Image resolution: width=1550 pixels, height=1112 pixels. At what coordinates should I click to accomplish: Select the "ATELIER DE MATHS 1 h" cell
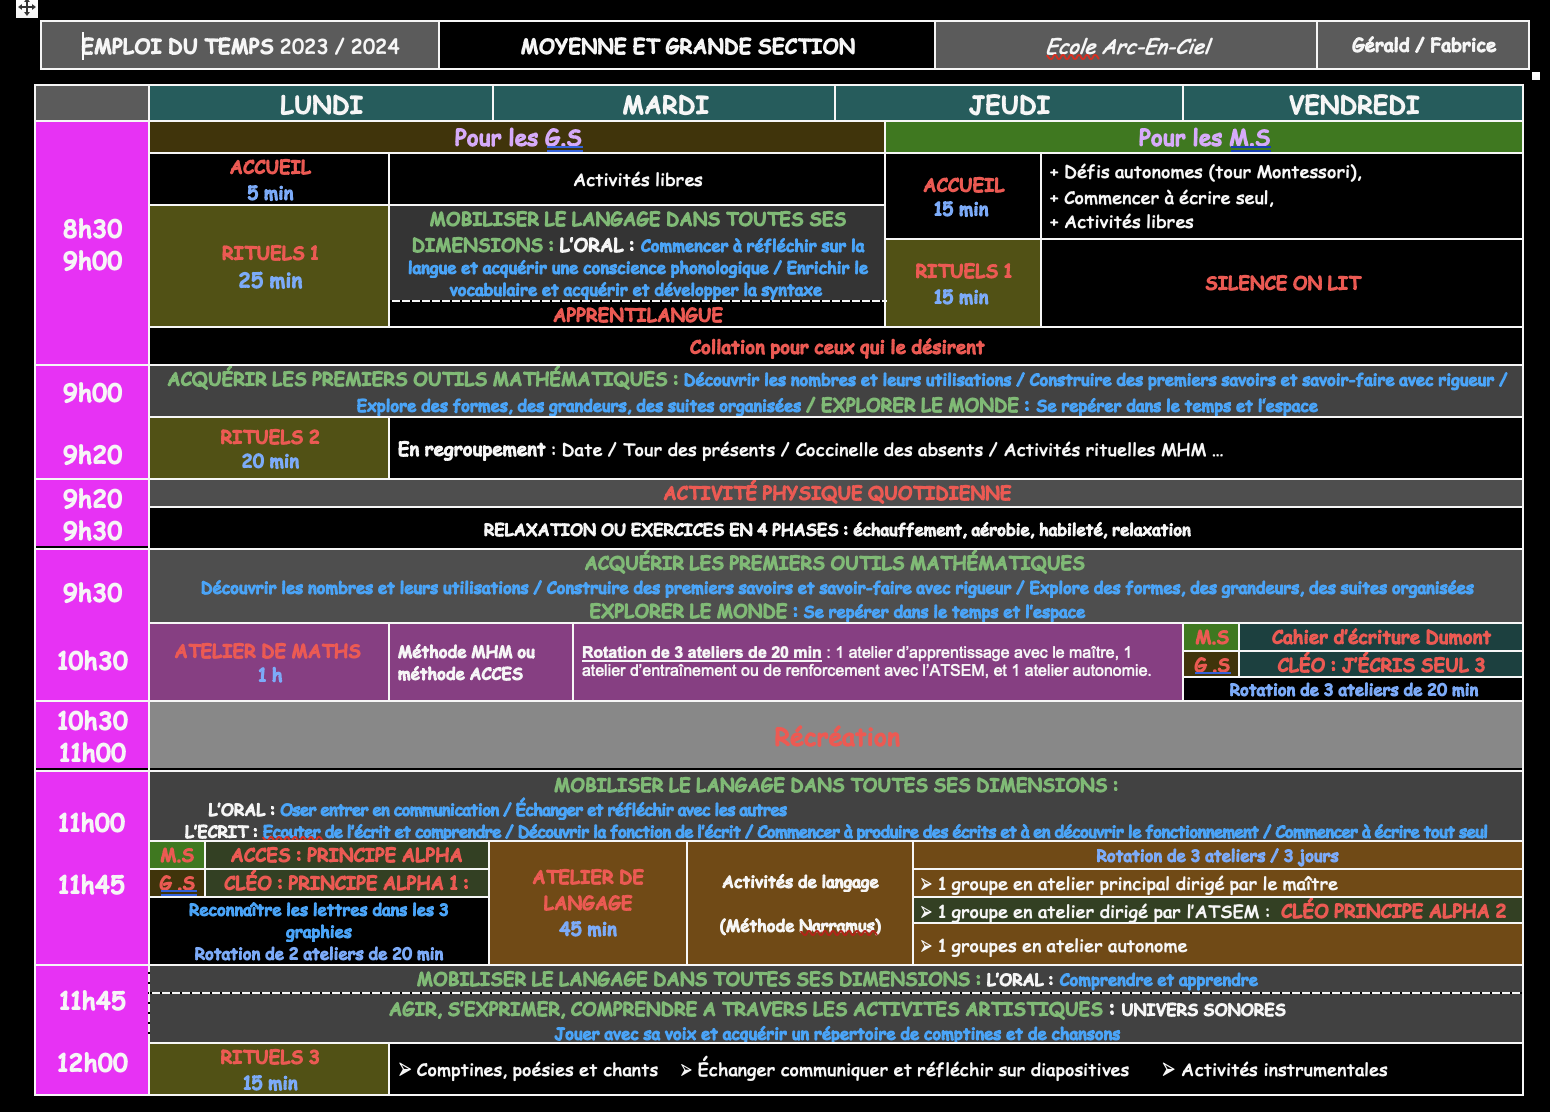[x=268, y=662]
